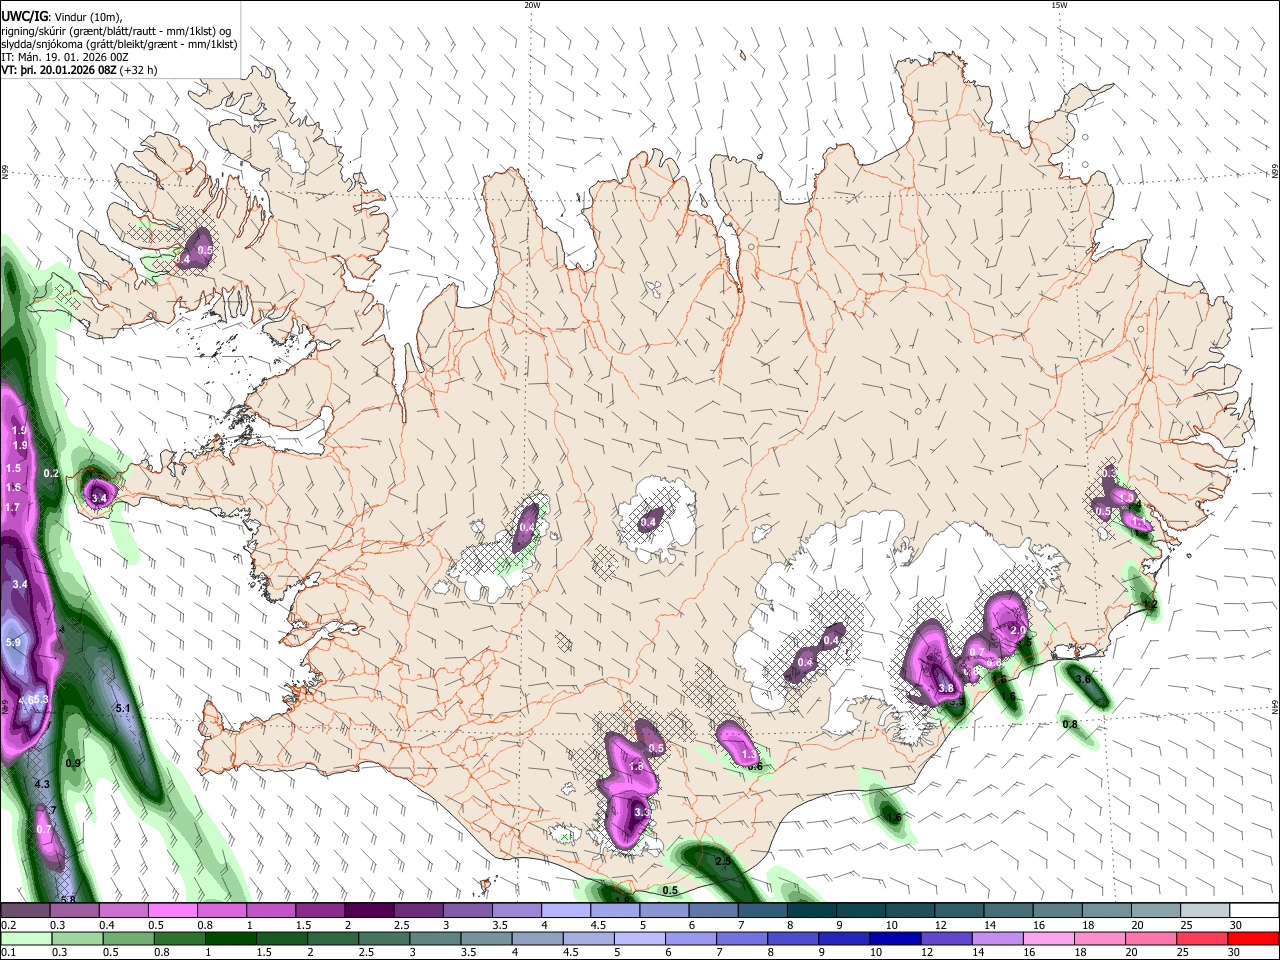Click the "VT: þri. 20.01.2026 08Z (+32 h)" text
Viewport: 1280px width, 960px height.
point(79,71)
